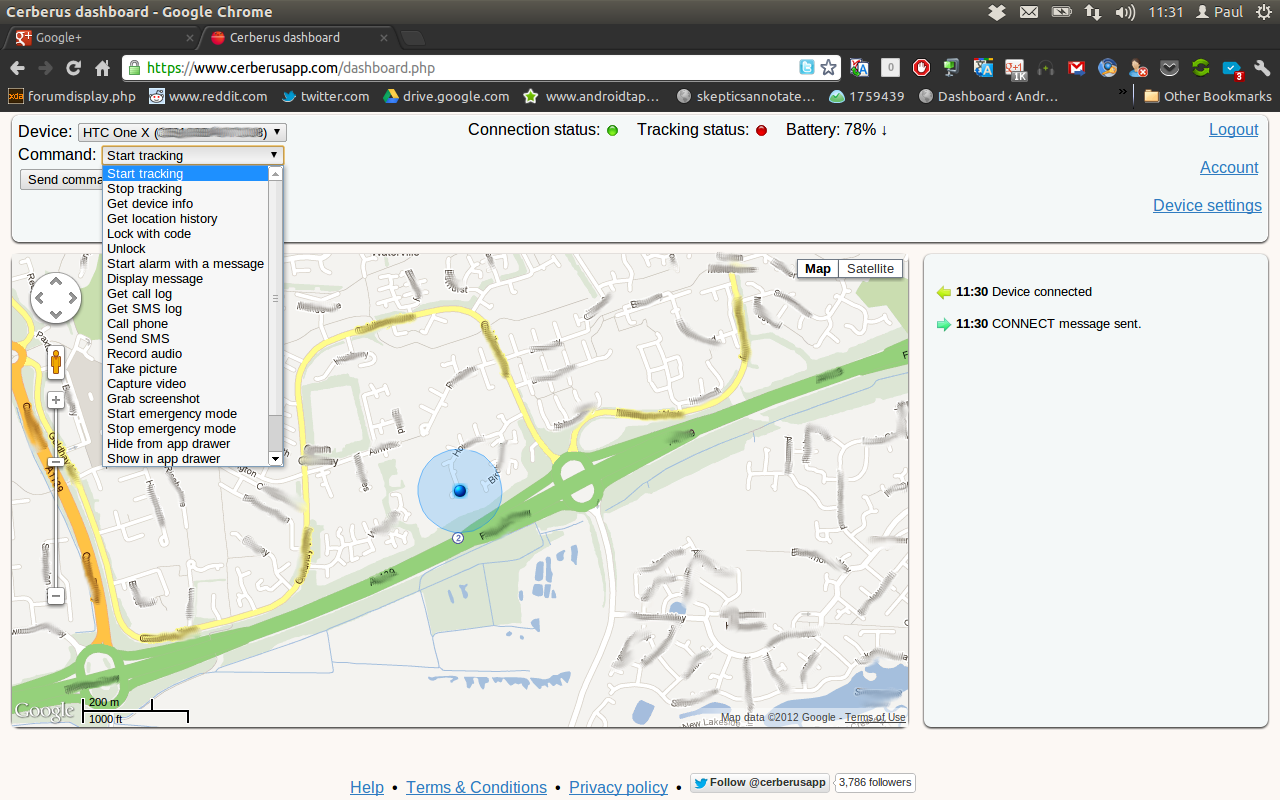Expand the Other Bookmarks folder

1207,96
